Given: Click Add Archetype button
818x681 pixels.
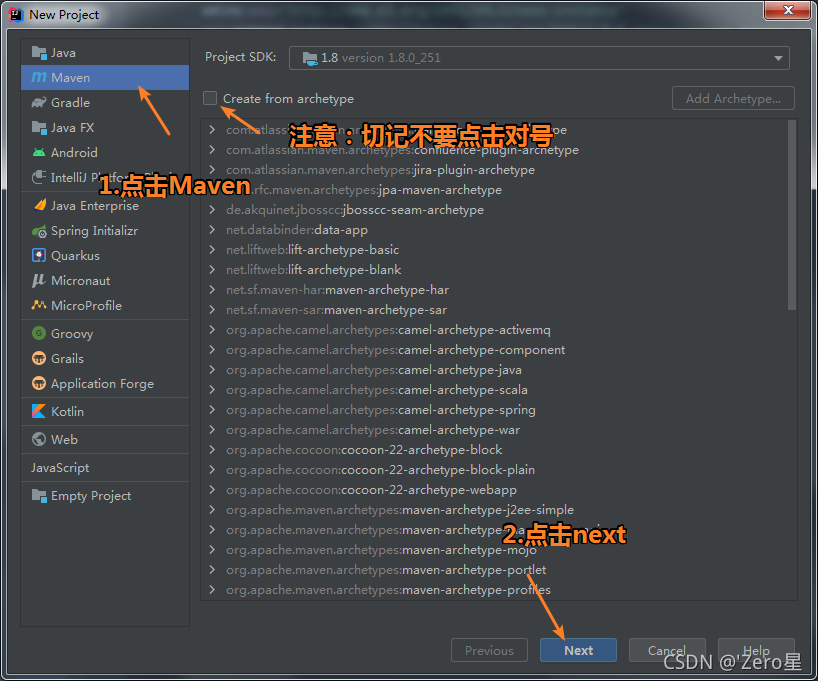Looking at the screenshot, I should pyautogui.click(x=733, y=98).
